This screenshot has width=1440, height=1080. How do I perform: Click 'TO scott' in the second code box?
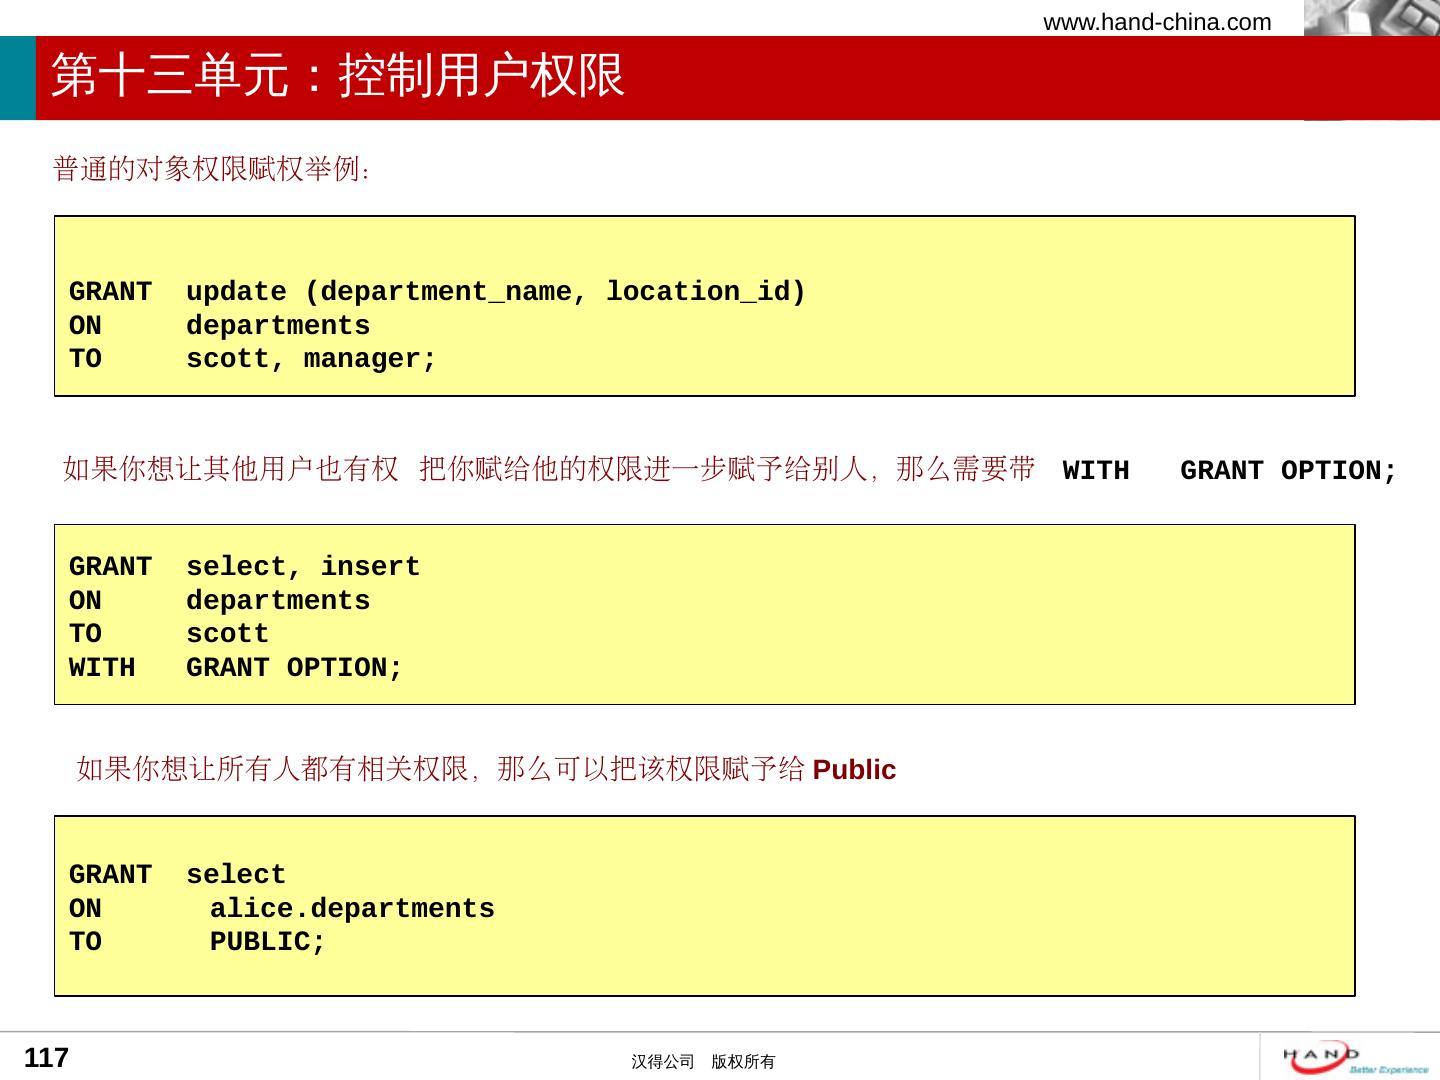(169, 634)
